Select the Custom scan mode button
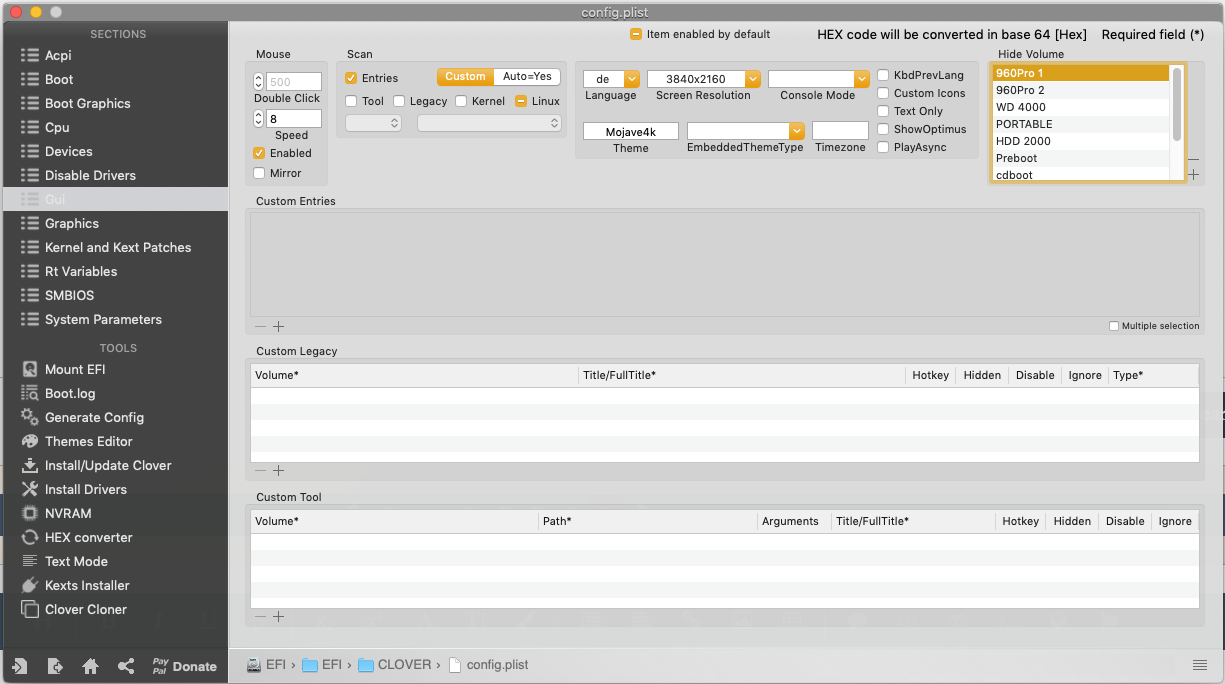 (465, 77)
